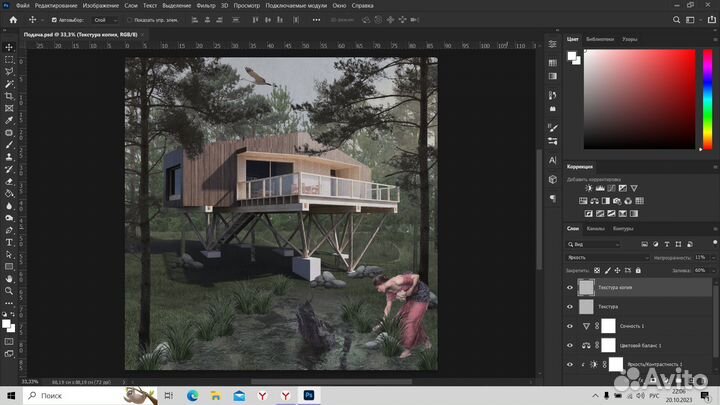Hide the Яркость/Контрастность 1 layer
720x405 pixels.
570,365
